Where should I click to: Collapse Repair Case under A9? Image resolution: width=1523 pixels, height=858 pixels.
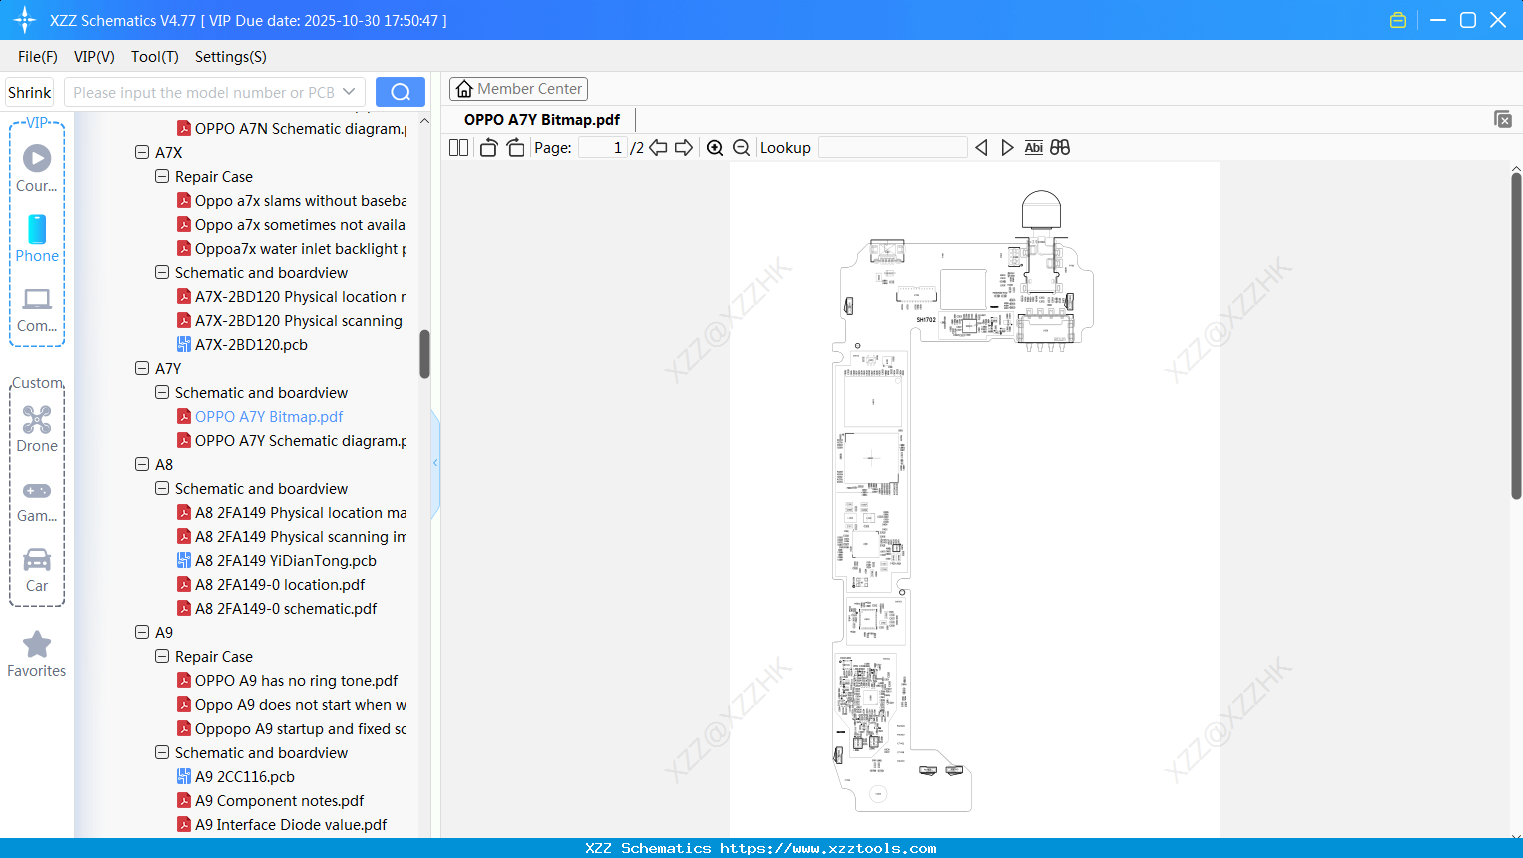(162, 657)
